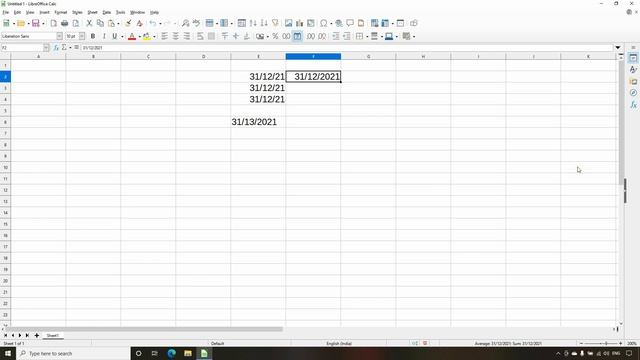Viewport: 640px width, 360px height.
Task: Toggle Center Horizontally alignment
Action: click(x=176, y=36)
